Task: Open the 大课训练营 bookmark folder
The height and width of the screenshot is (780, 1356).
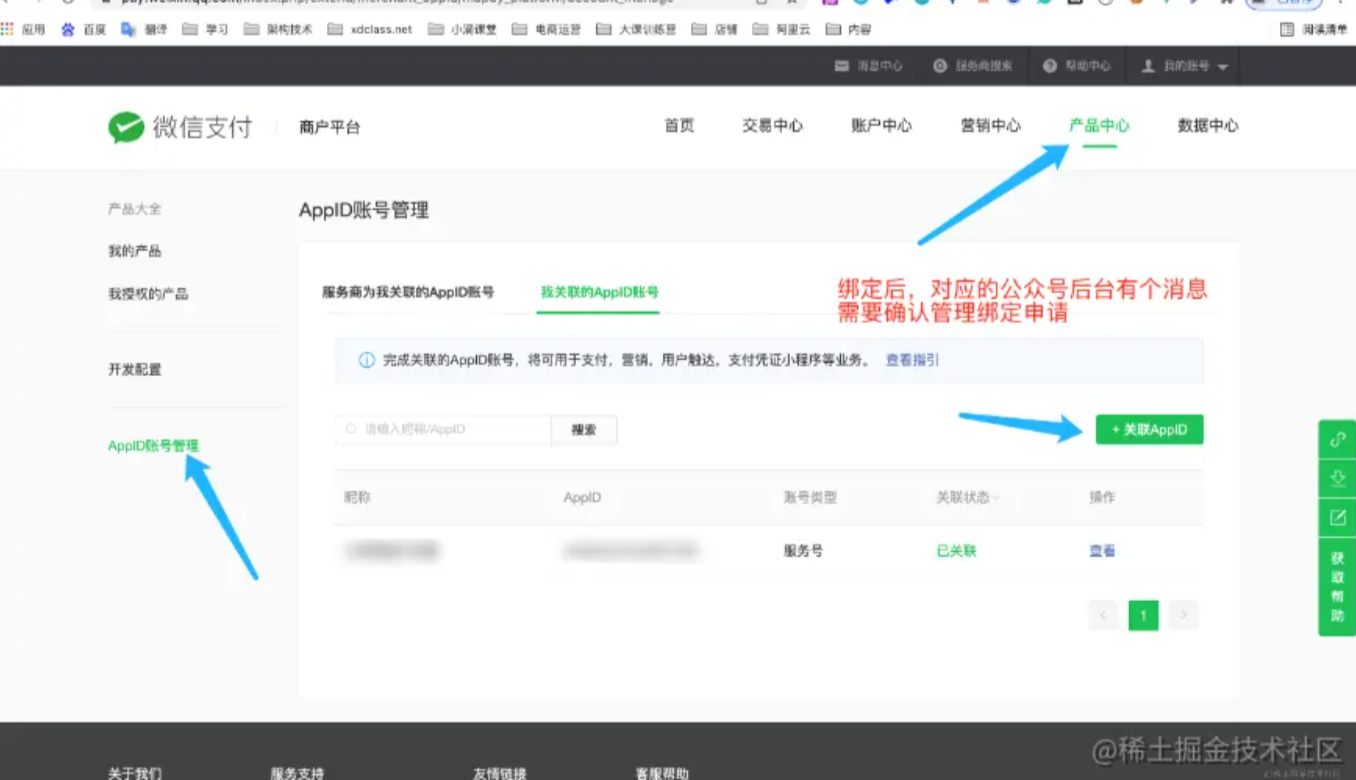Action: pyautogui.click(x=636, y=29)
